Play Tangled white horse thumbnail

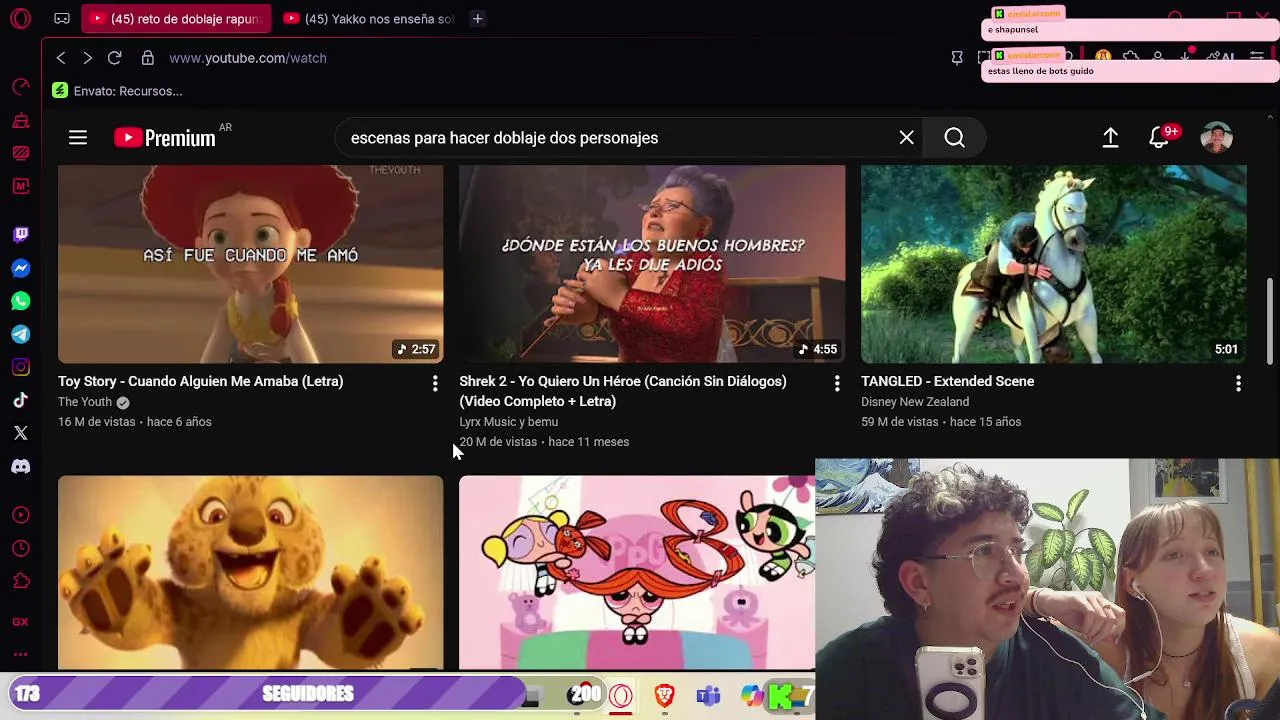pos(1054,264)
